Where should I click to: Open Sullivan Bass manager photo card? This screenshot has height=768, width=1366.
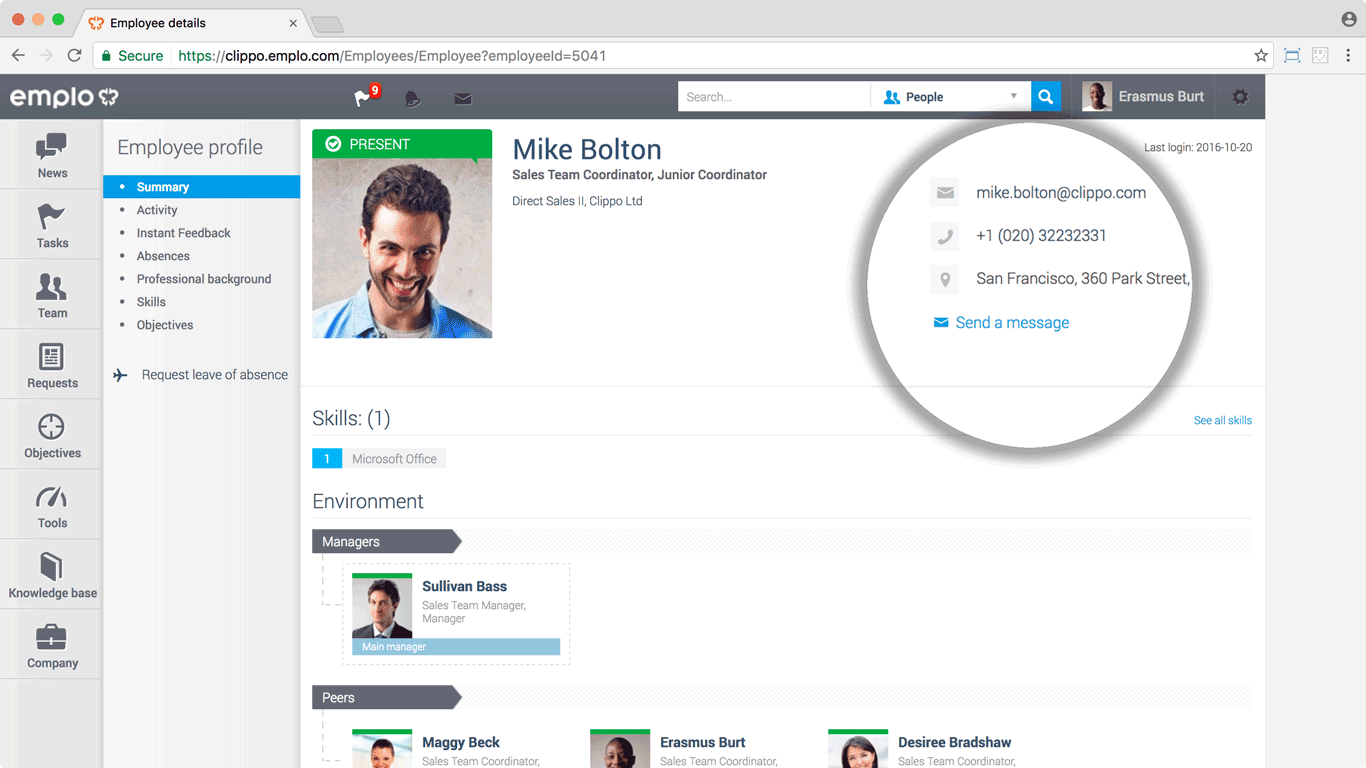point(382,606)
